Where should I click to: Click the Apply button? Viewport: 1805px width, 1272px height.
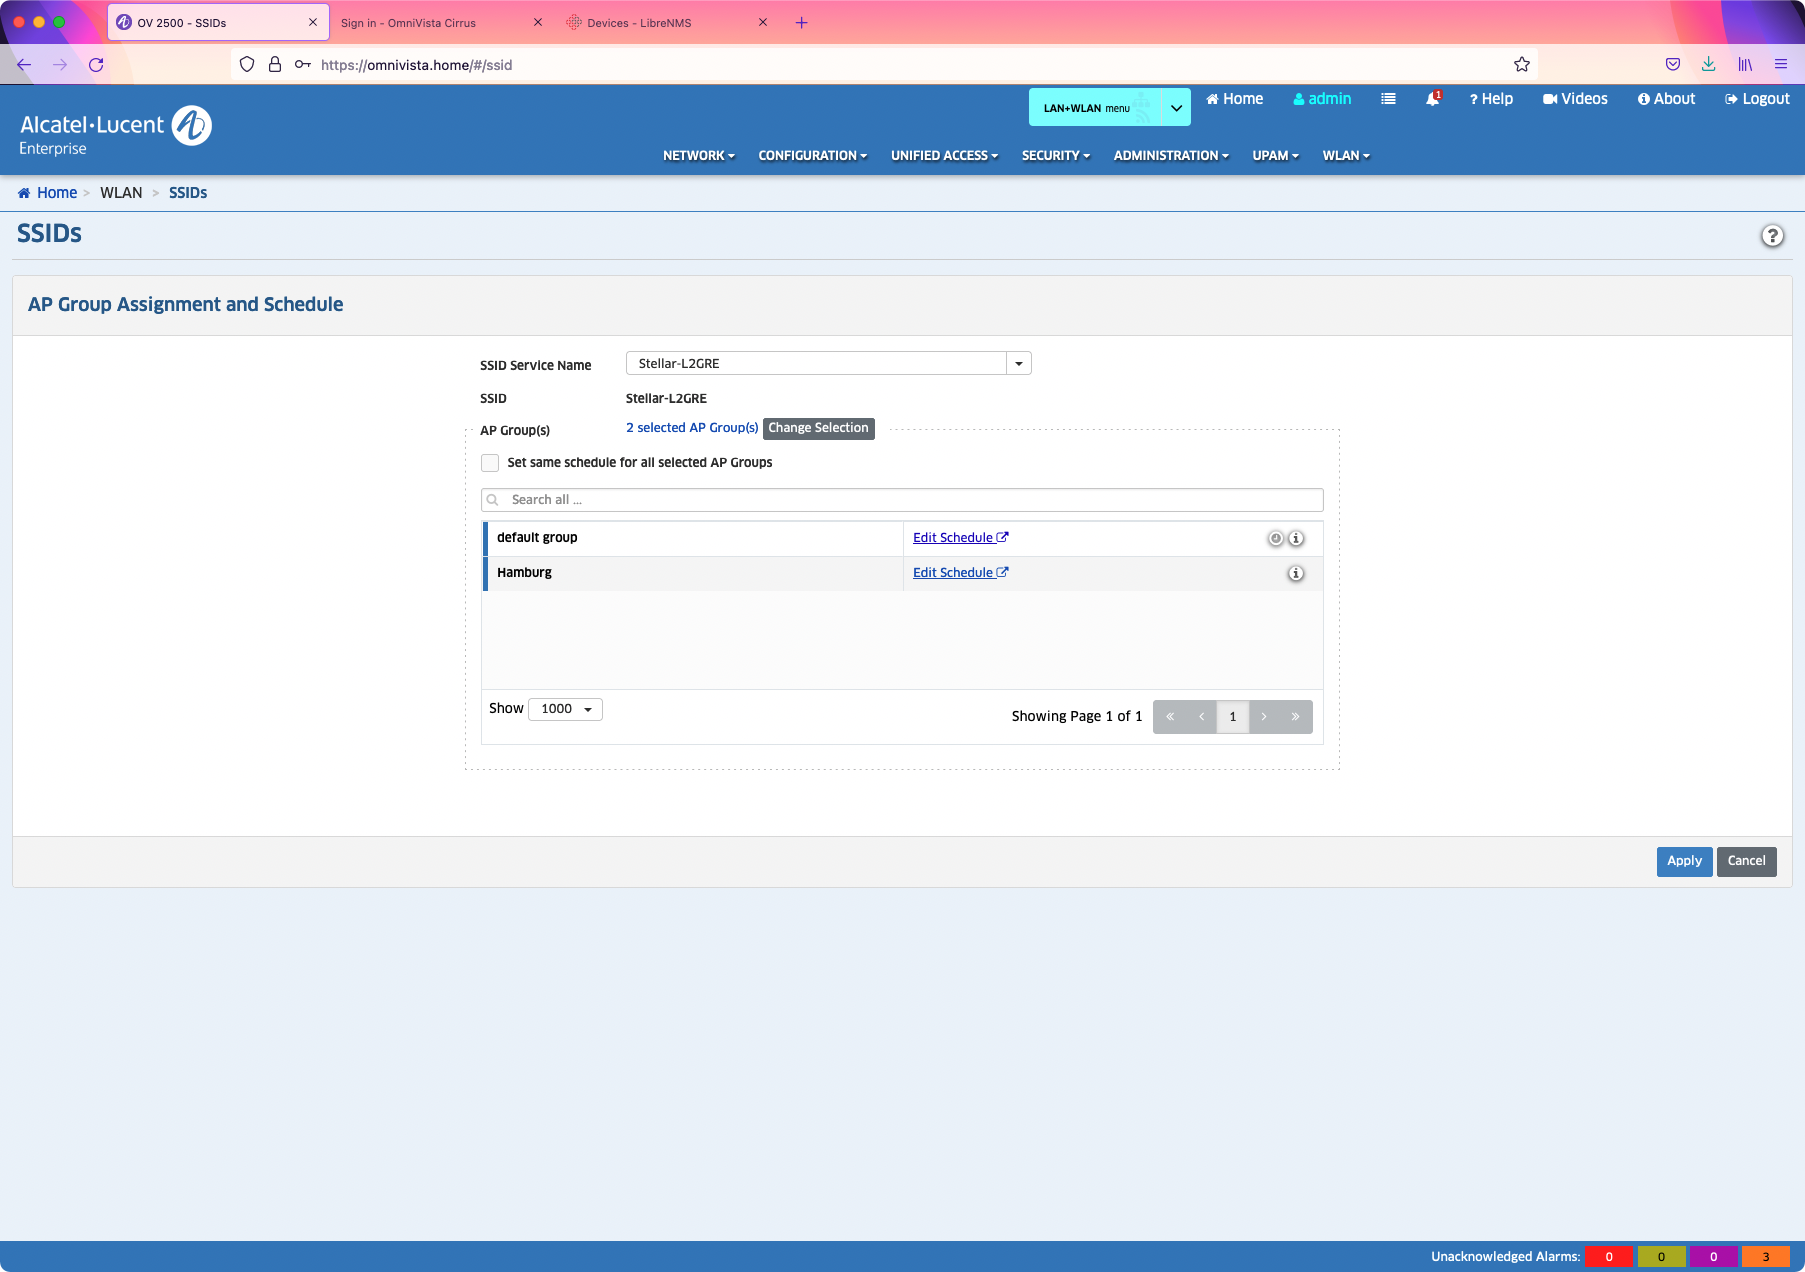click(1684, 861)
